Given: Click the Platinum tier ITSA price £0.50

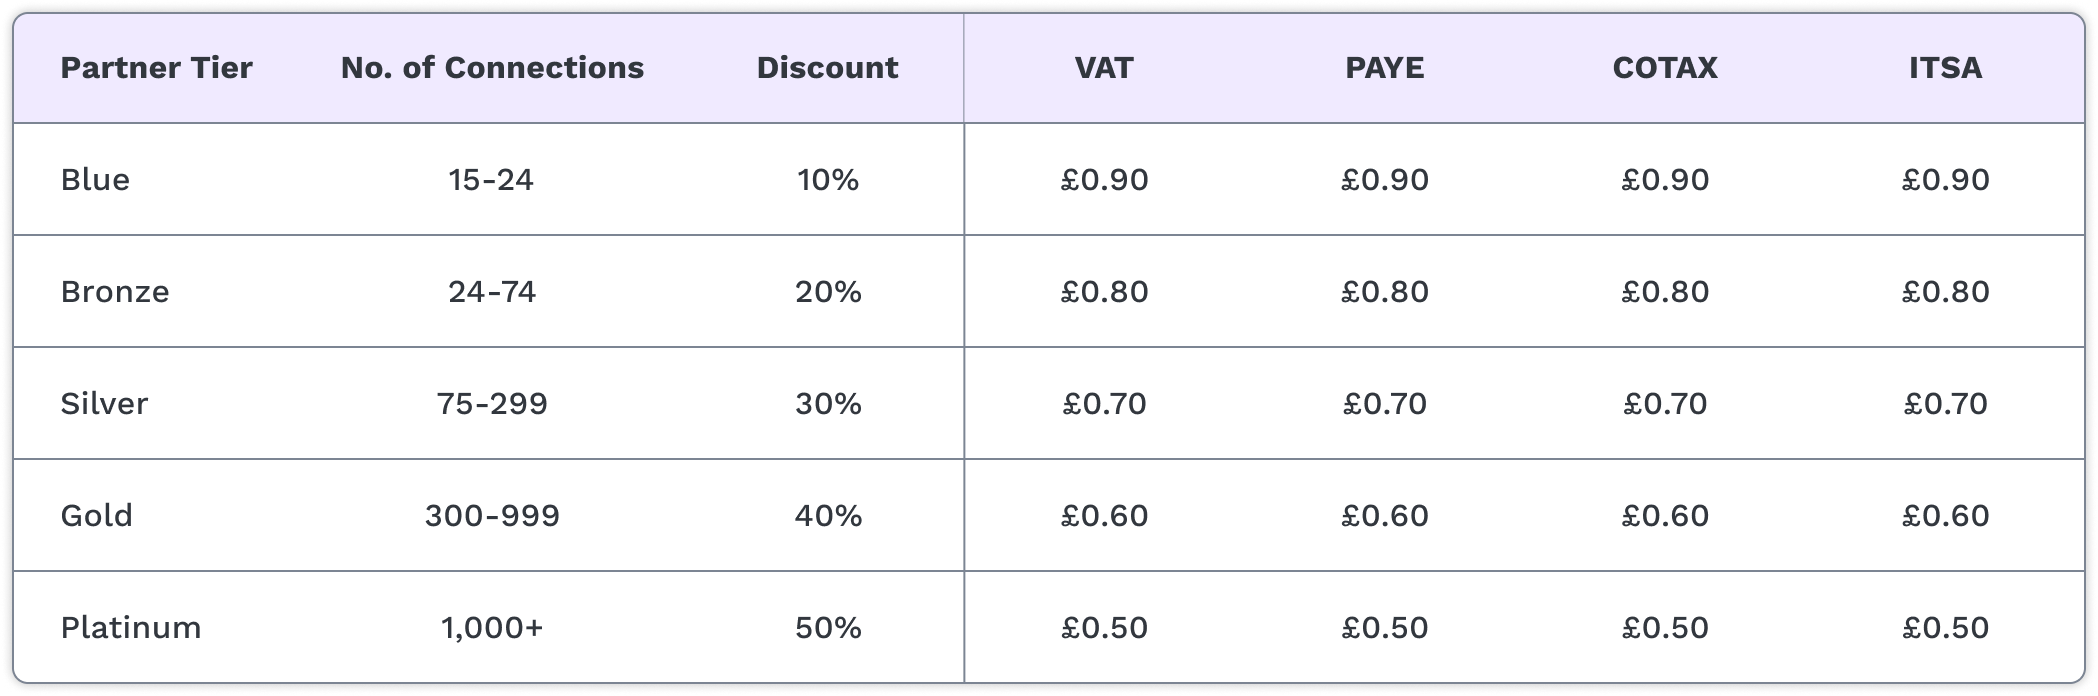Looking at the screenshot, I should click(x=1945, y=628).
